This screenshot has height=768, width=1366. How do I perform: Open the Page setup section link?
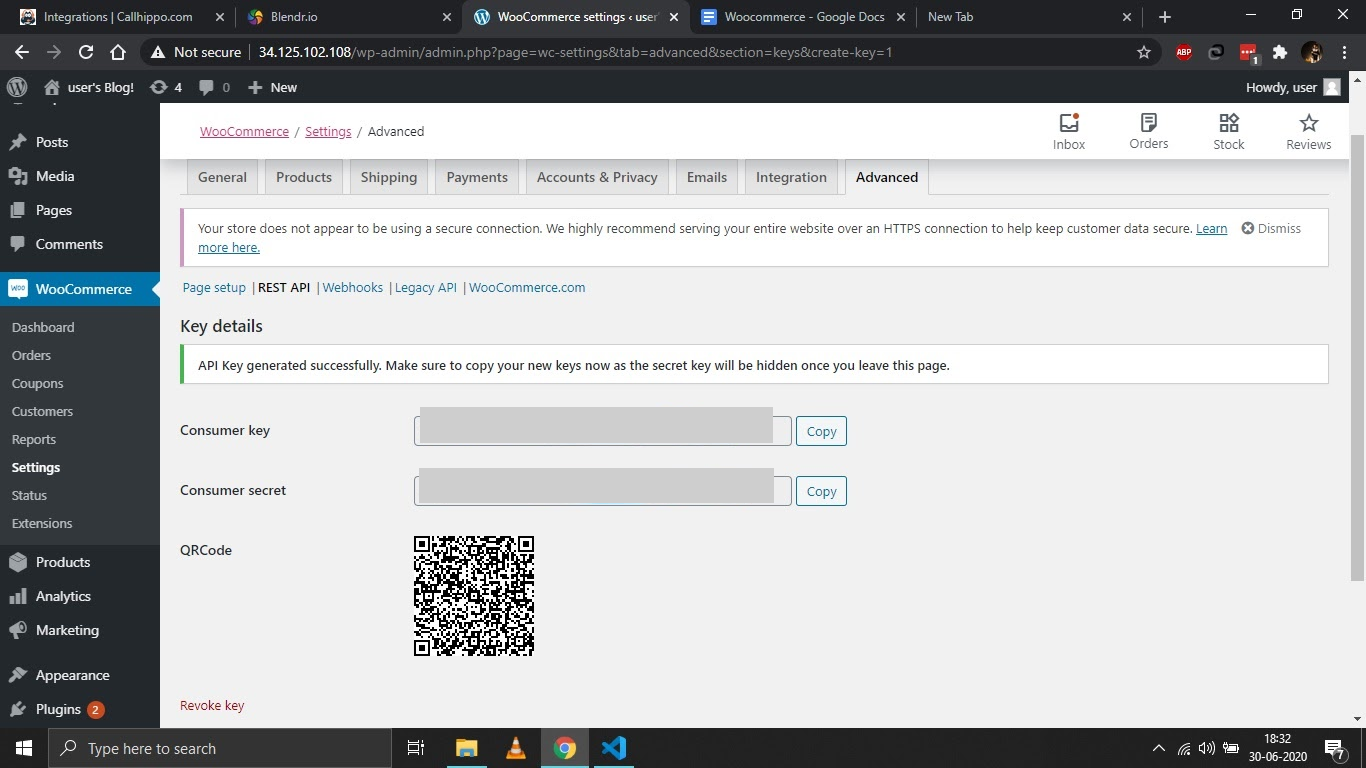point(214,287)
